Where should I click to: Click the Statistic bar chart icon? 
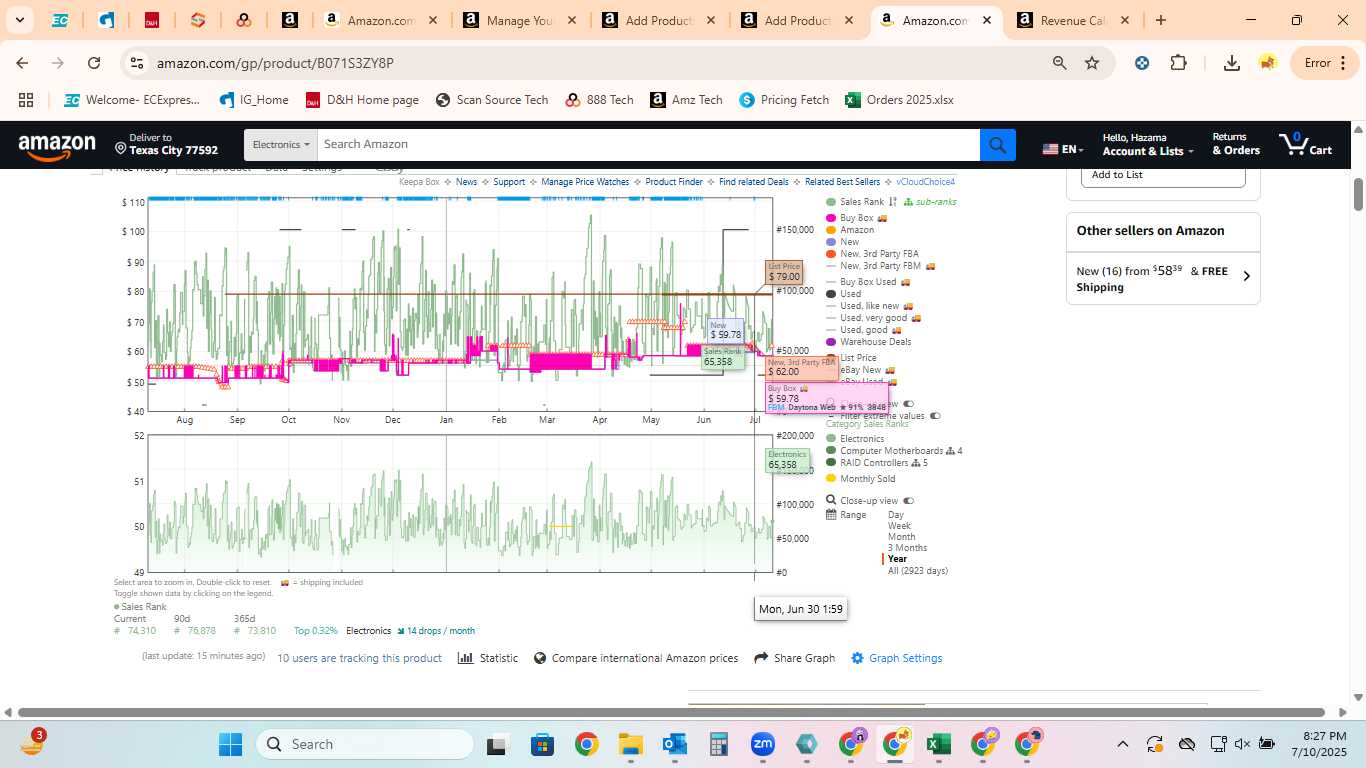465,658
